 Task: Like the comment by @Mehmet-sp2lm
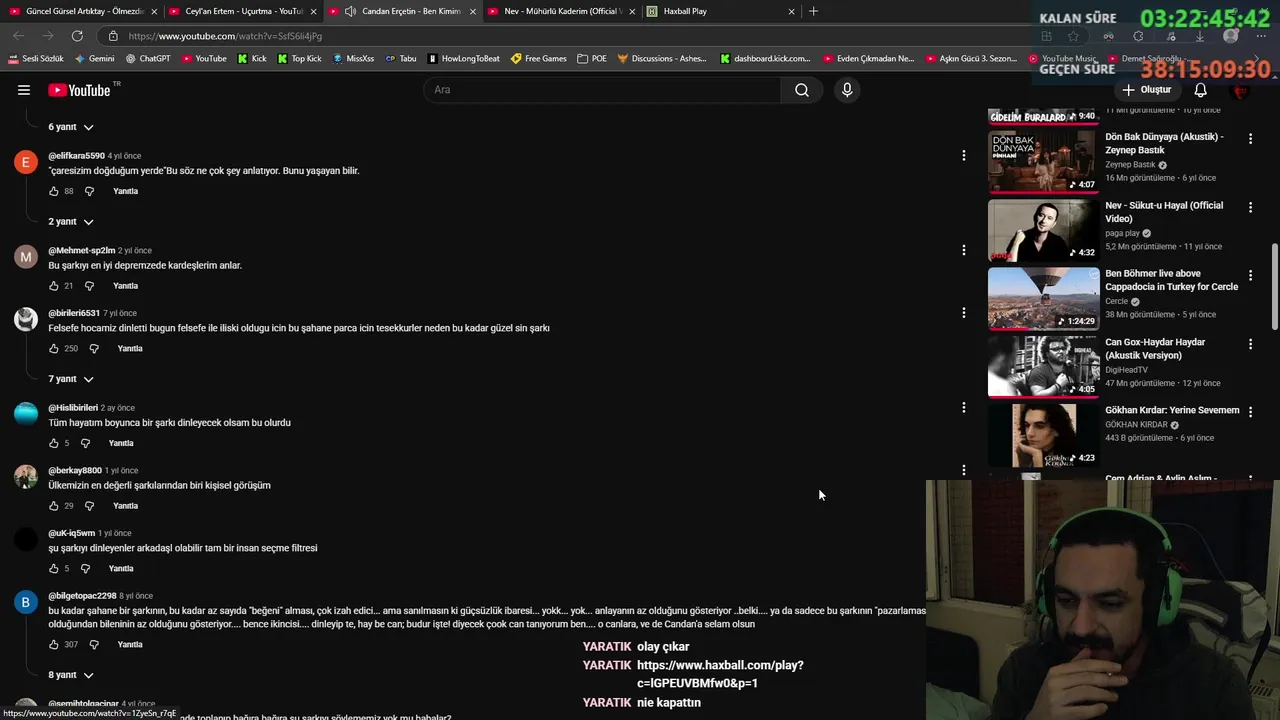pyautogui.click(x=54, y=286)
